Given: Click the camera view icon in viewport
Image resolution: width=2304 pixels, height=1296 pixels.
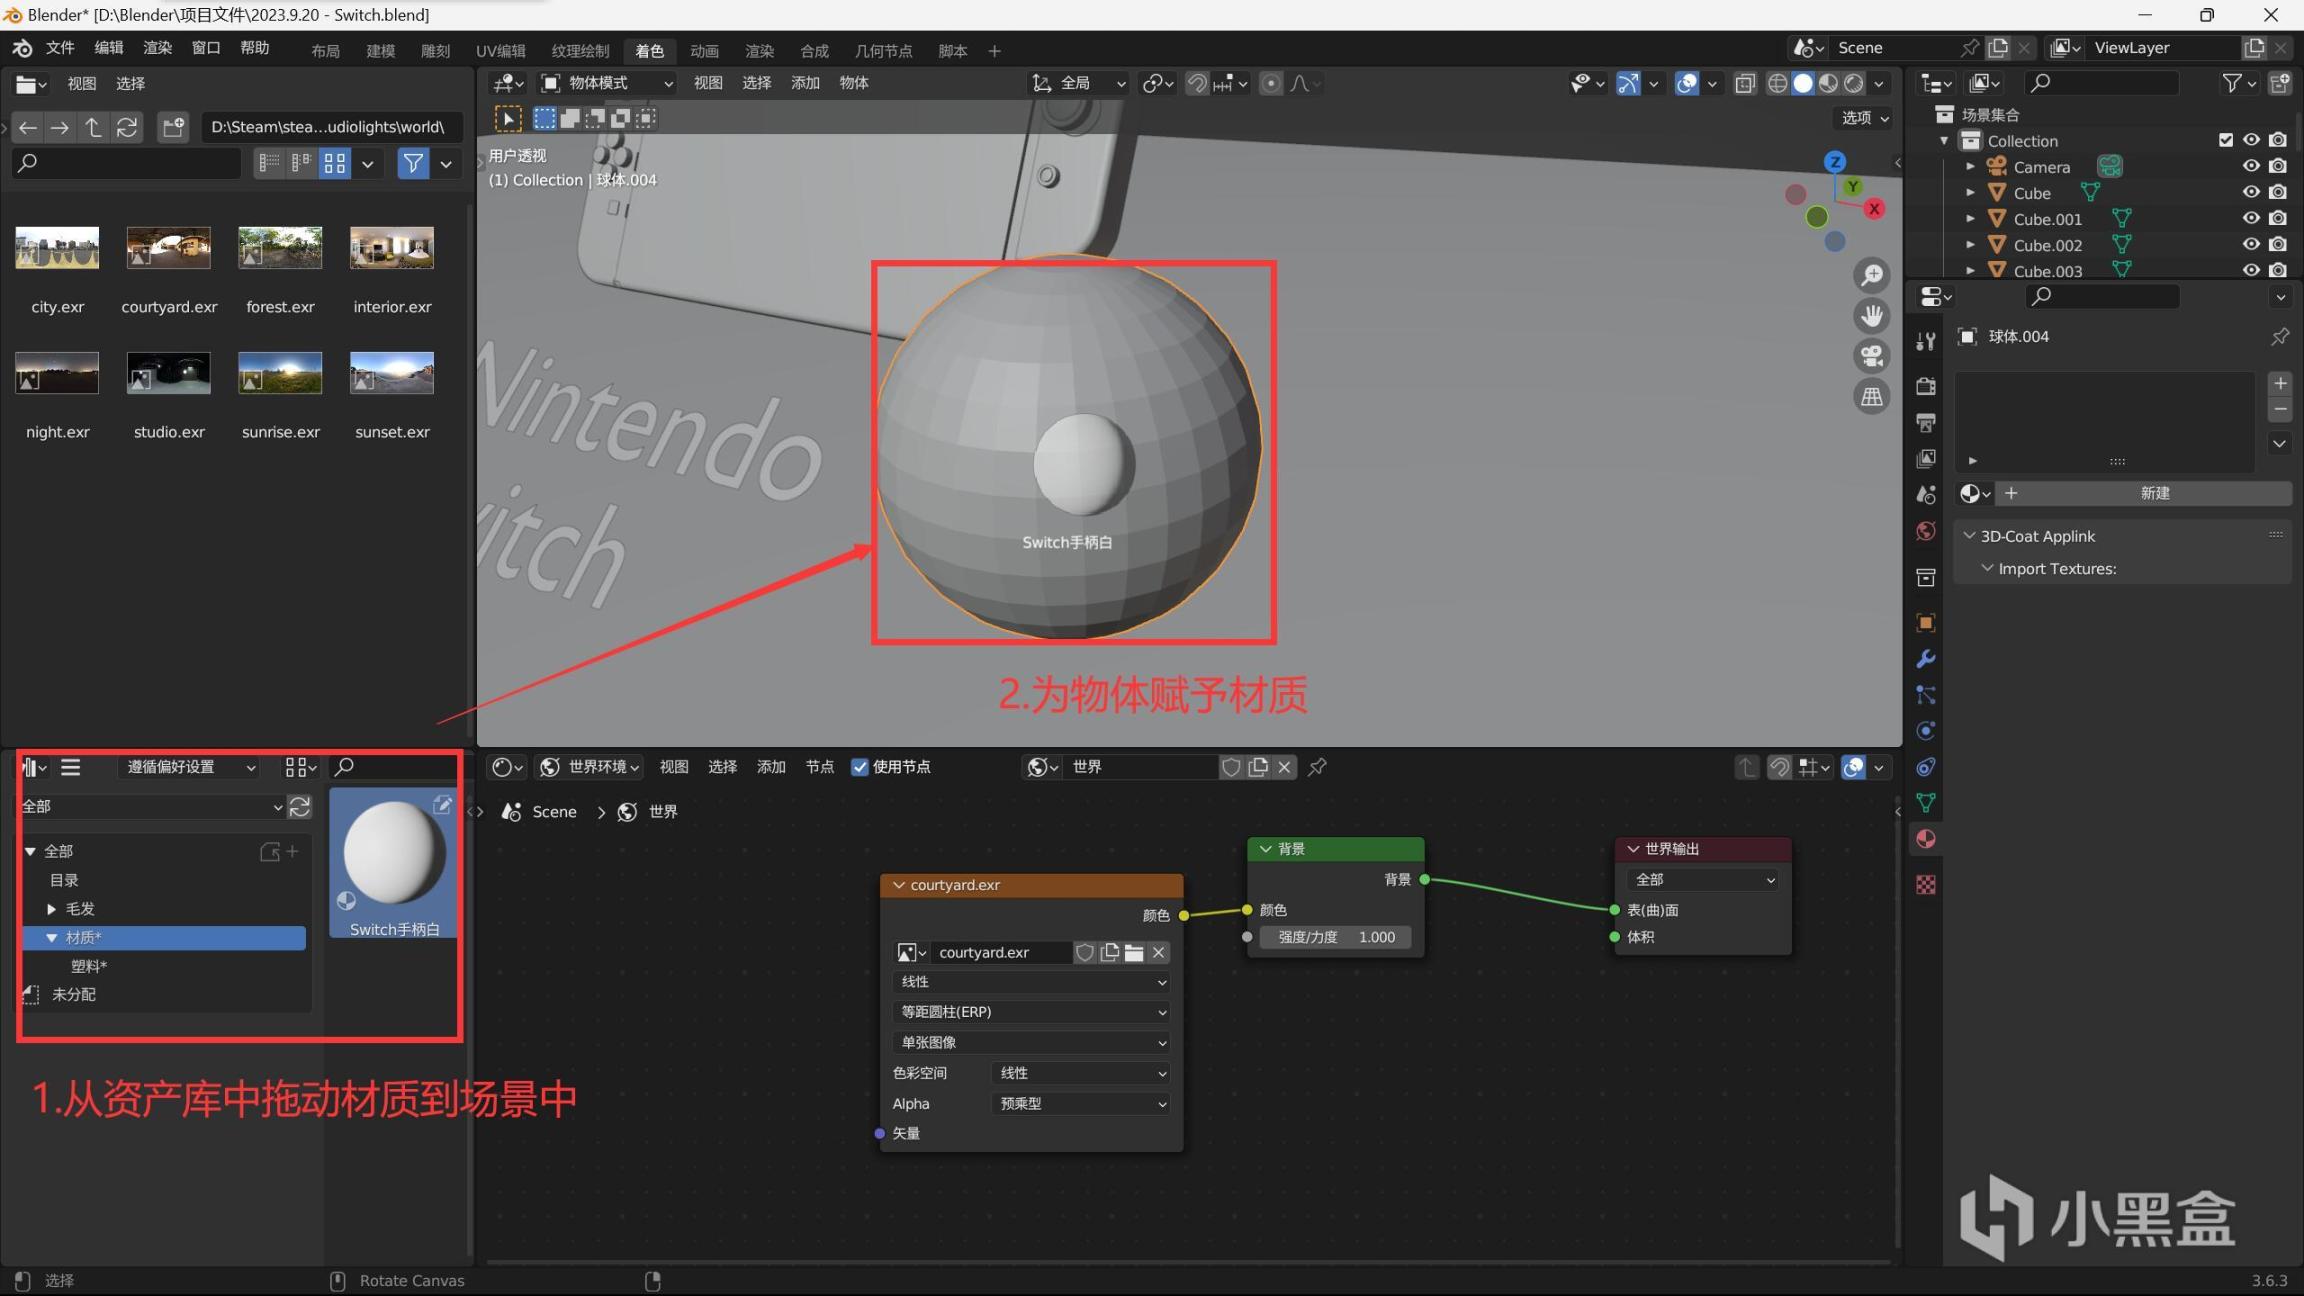Looking at the screenshot, I should [x=1871, y=356].
